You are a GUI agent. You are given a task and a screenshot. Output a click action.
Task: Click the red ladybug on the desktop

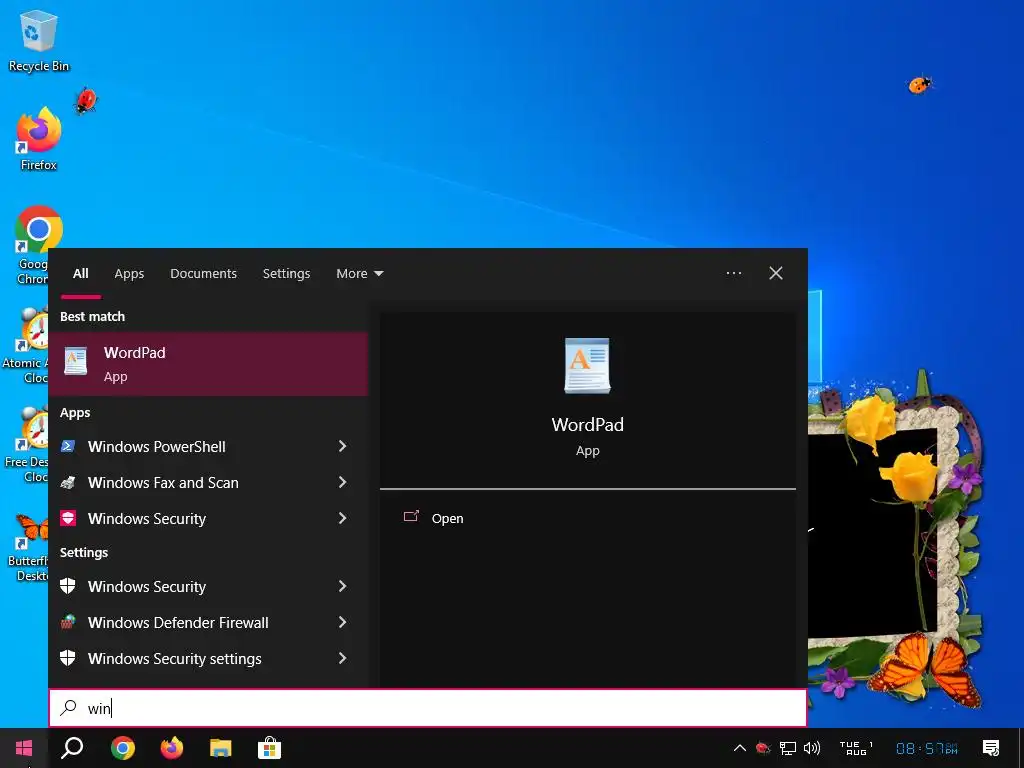[x=86, y=101]
